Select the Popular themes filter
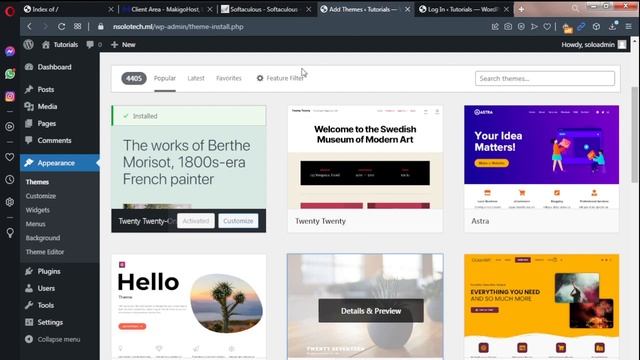The width and height of the screenshot is (640, 360). pos(165,78)
